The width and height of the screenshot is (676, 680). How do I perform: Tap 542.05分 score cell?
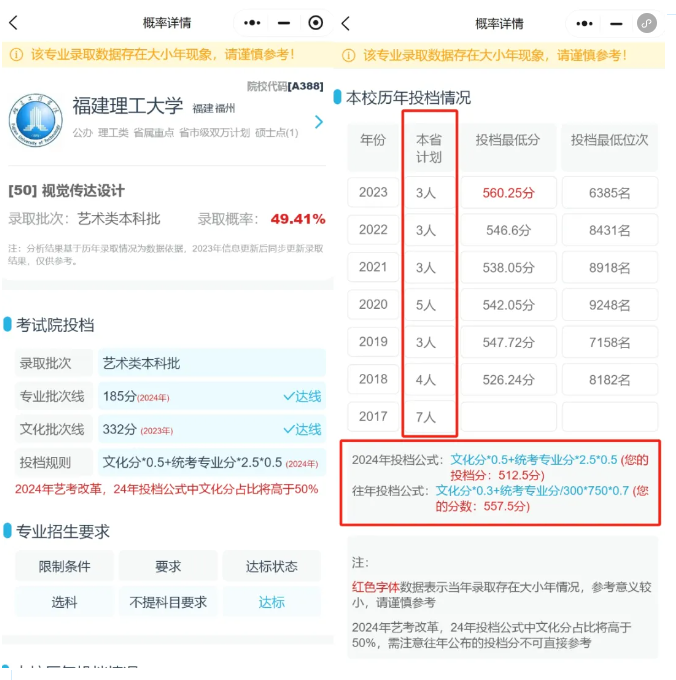tap(508, 304)
